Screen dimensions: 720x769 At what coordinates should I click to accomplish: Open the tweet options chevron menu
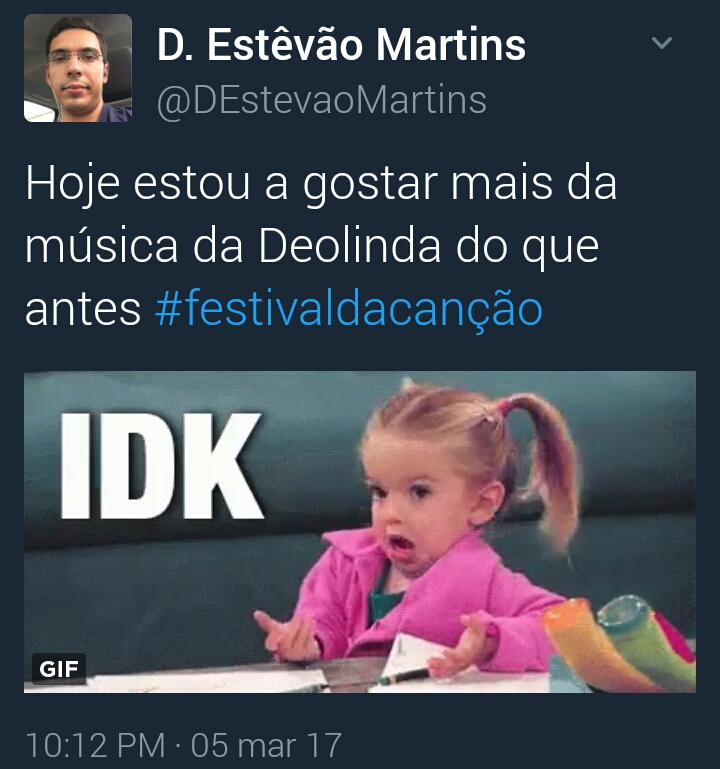pyautogui.click(x=662, y=43)
